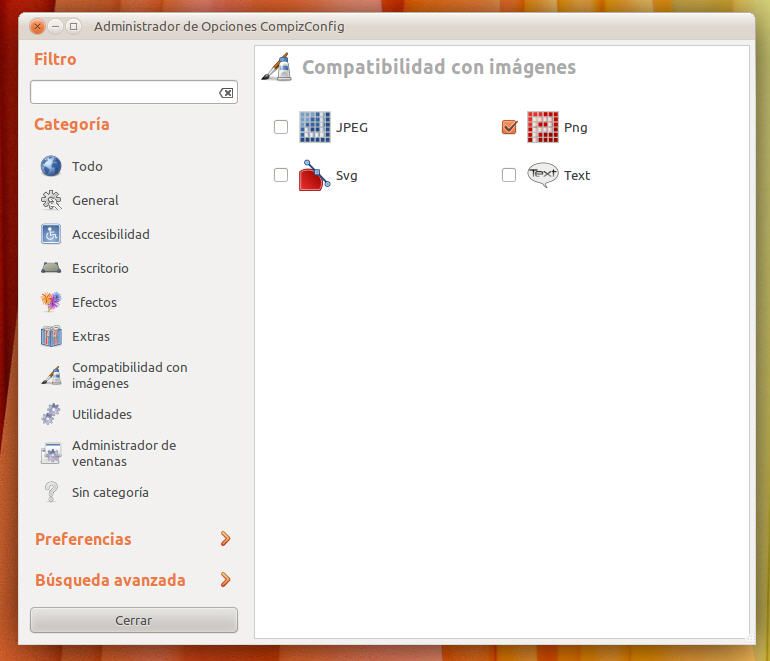Screen dimensions: 770x661
Task: Open the Text plugin speech-bubble icon
Action: tap(542, 175)
